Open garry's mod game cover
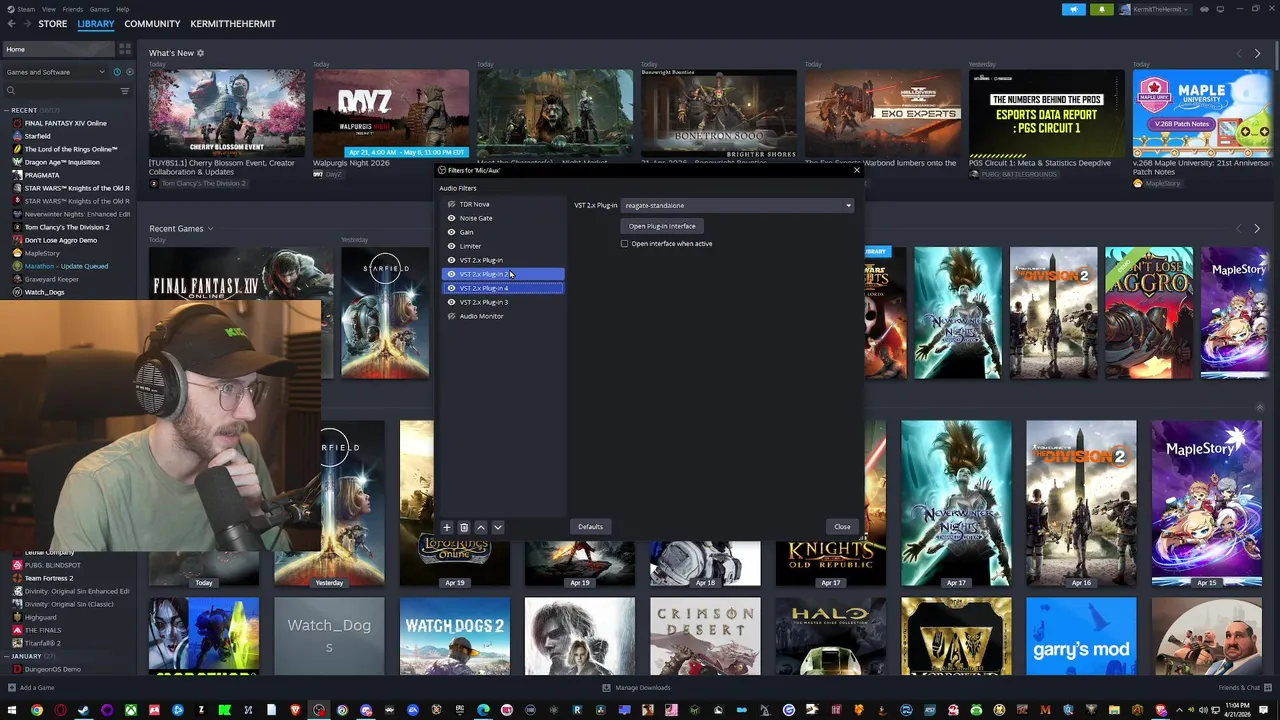Screen dimensions: 1280x720 1081,635
